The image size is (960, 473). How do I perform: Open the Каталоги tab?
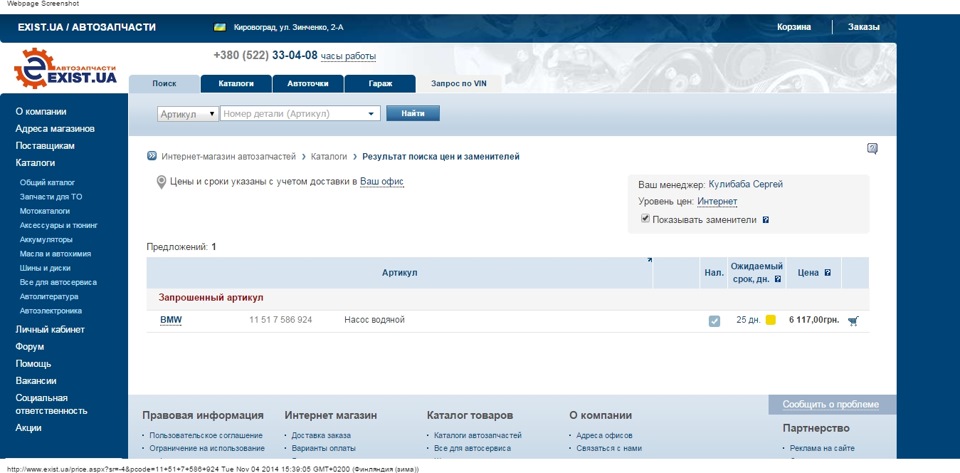[x=236, y=84]
